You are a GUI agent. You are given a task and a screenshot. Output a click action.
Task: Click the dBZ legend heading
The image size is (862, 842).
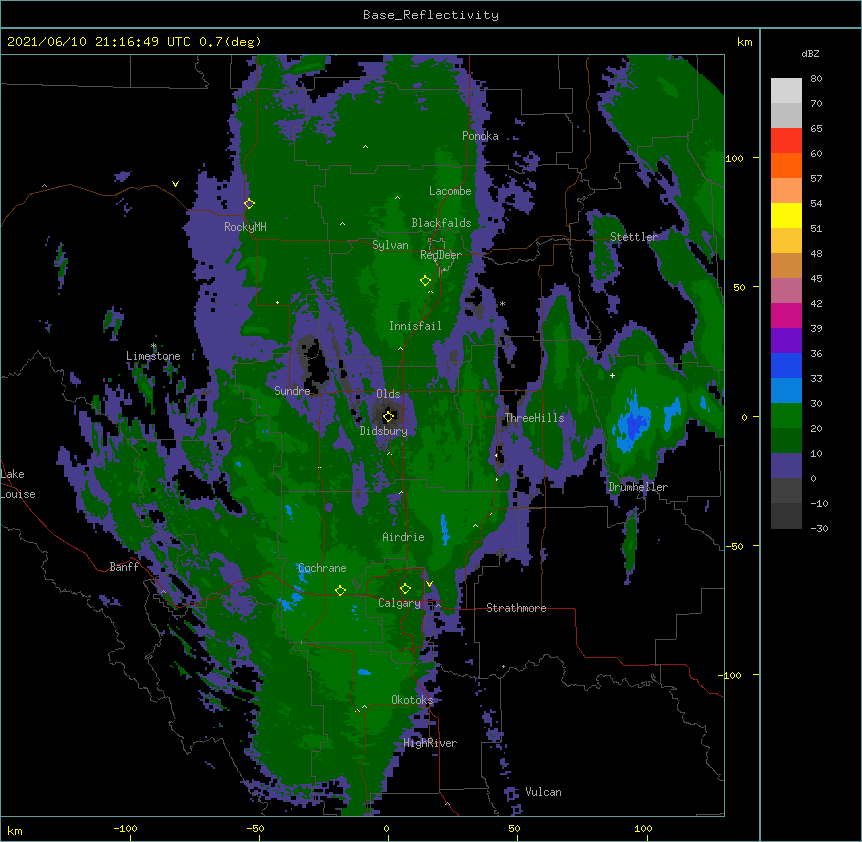[x=810, y=53]
